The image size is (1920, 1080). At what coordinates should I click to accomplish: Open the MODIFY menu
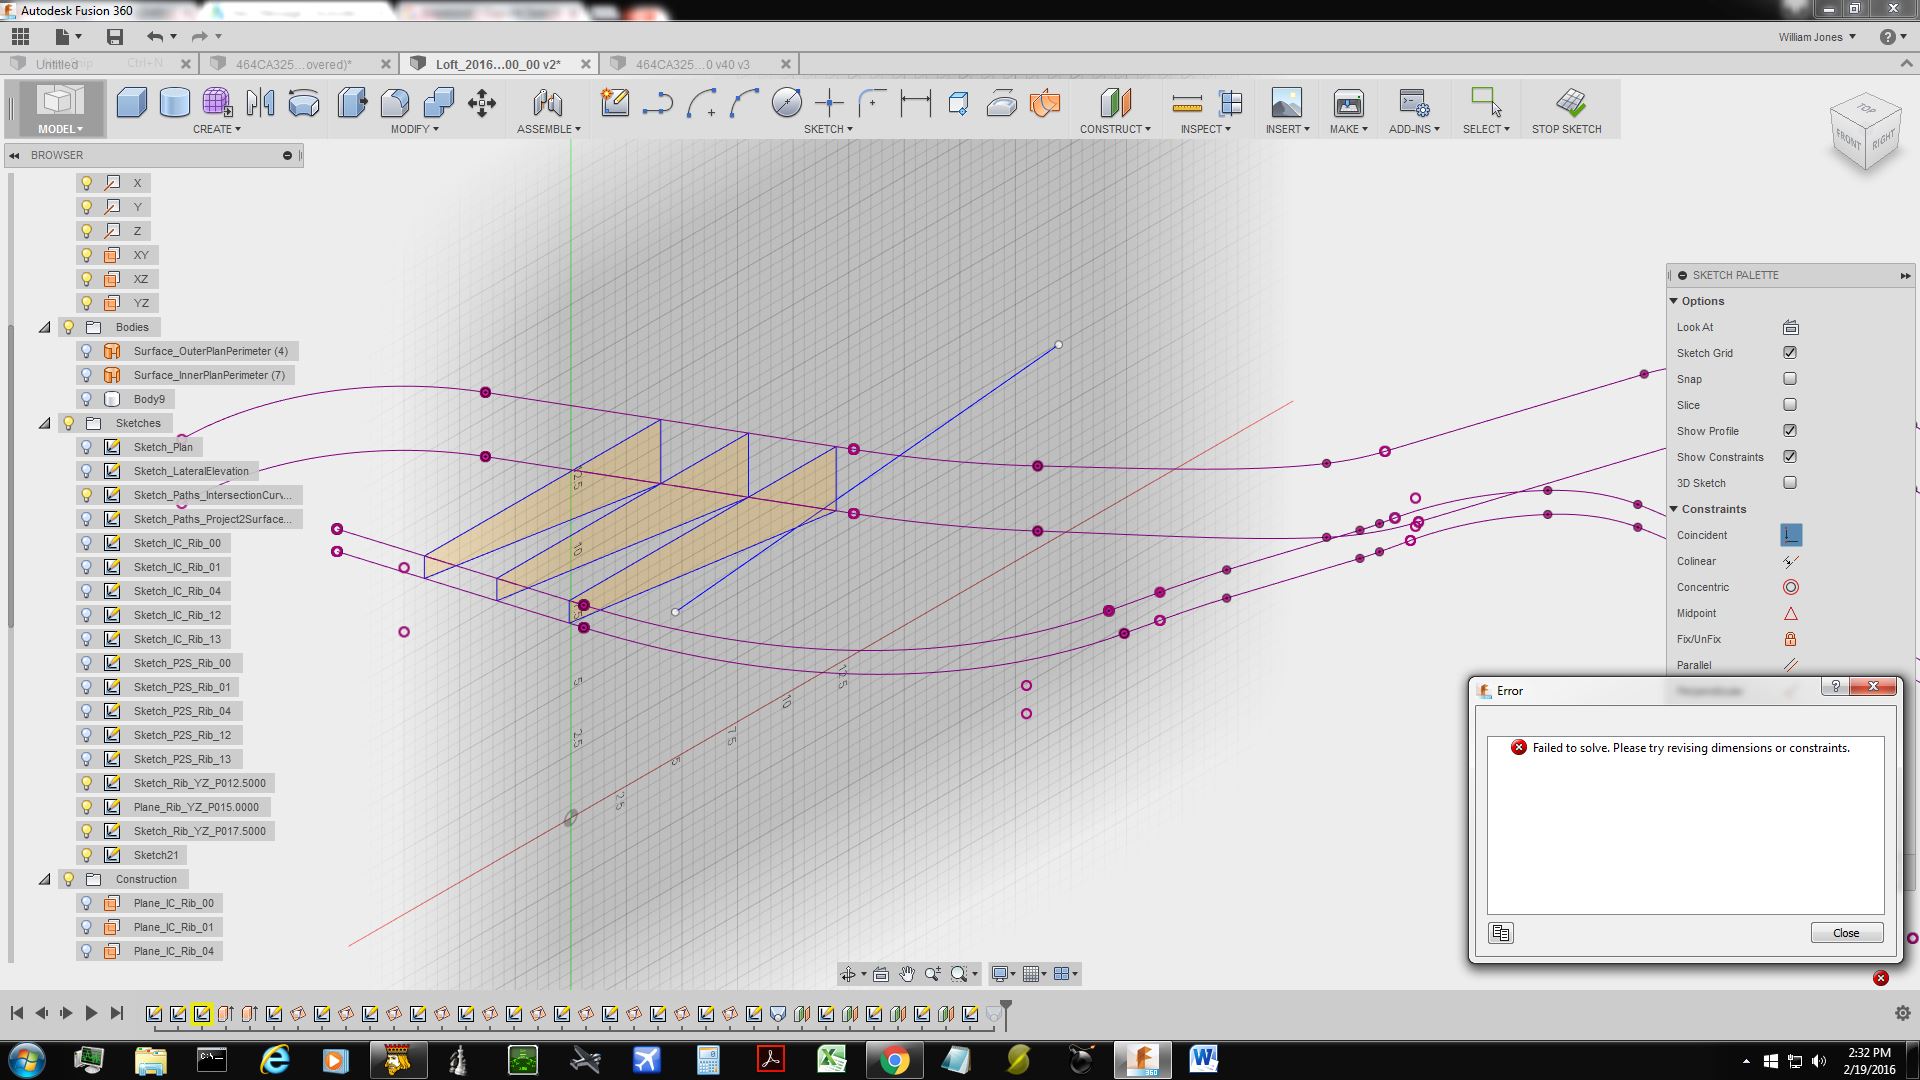pyautogui.click(x=414, y=129)
